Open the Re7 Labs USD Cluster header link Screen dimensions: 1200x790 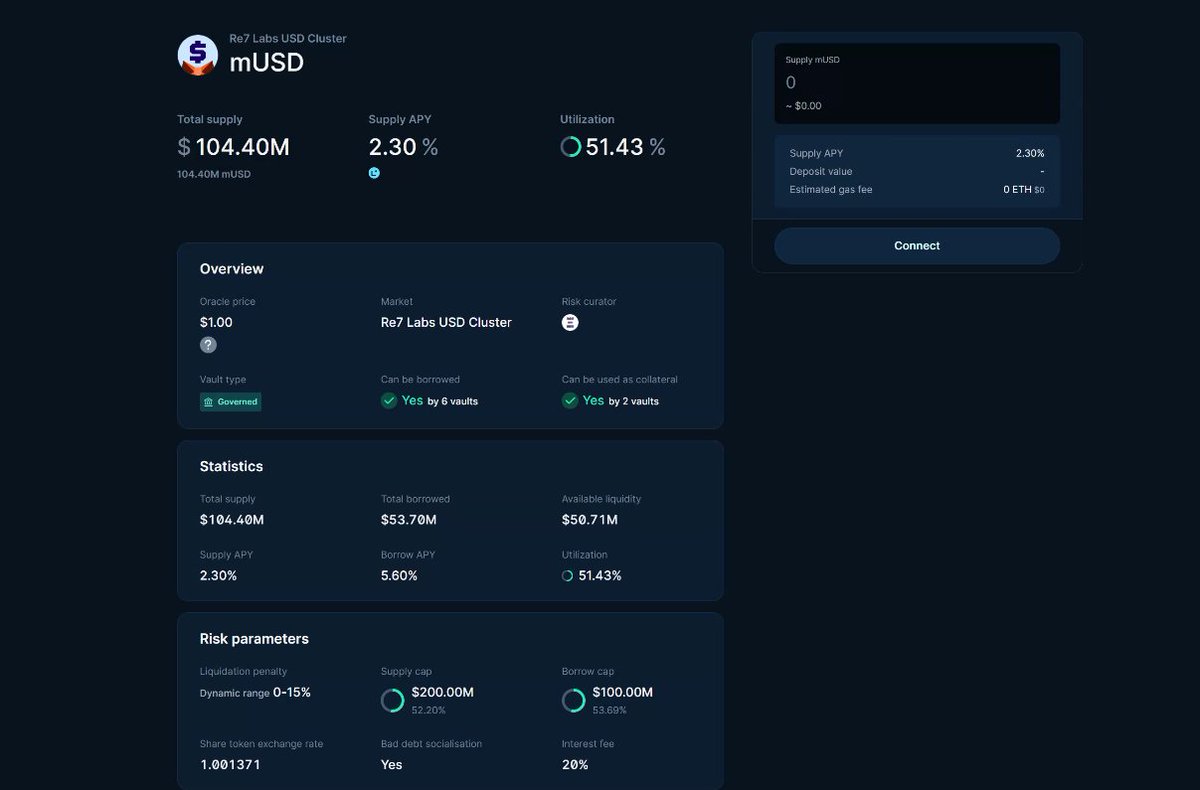point(288,39)
